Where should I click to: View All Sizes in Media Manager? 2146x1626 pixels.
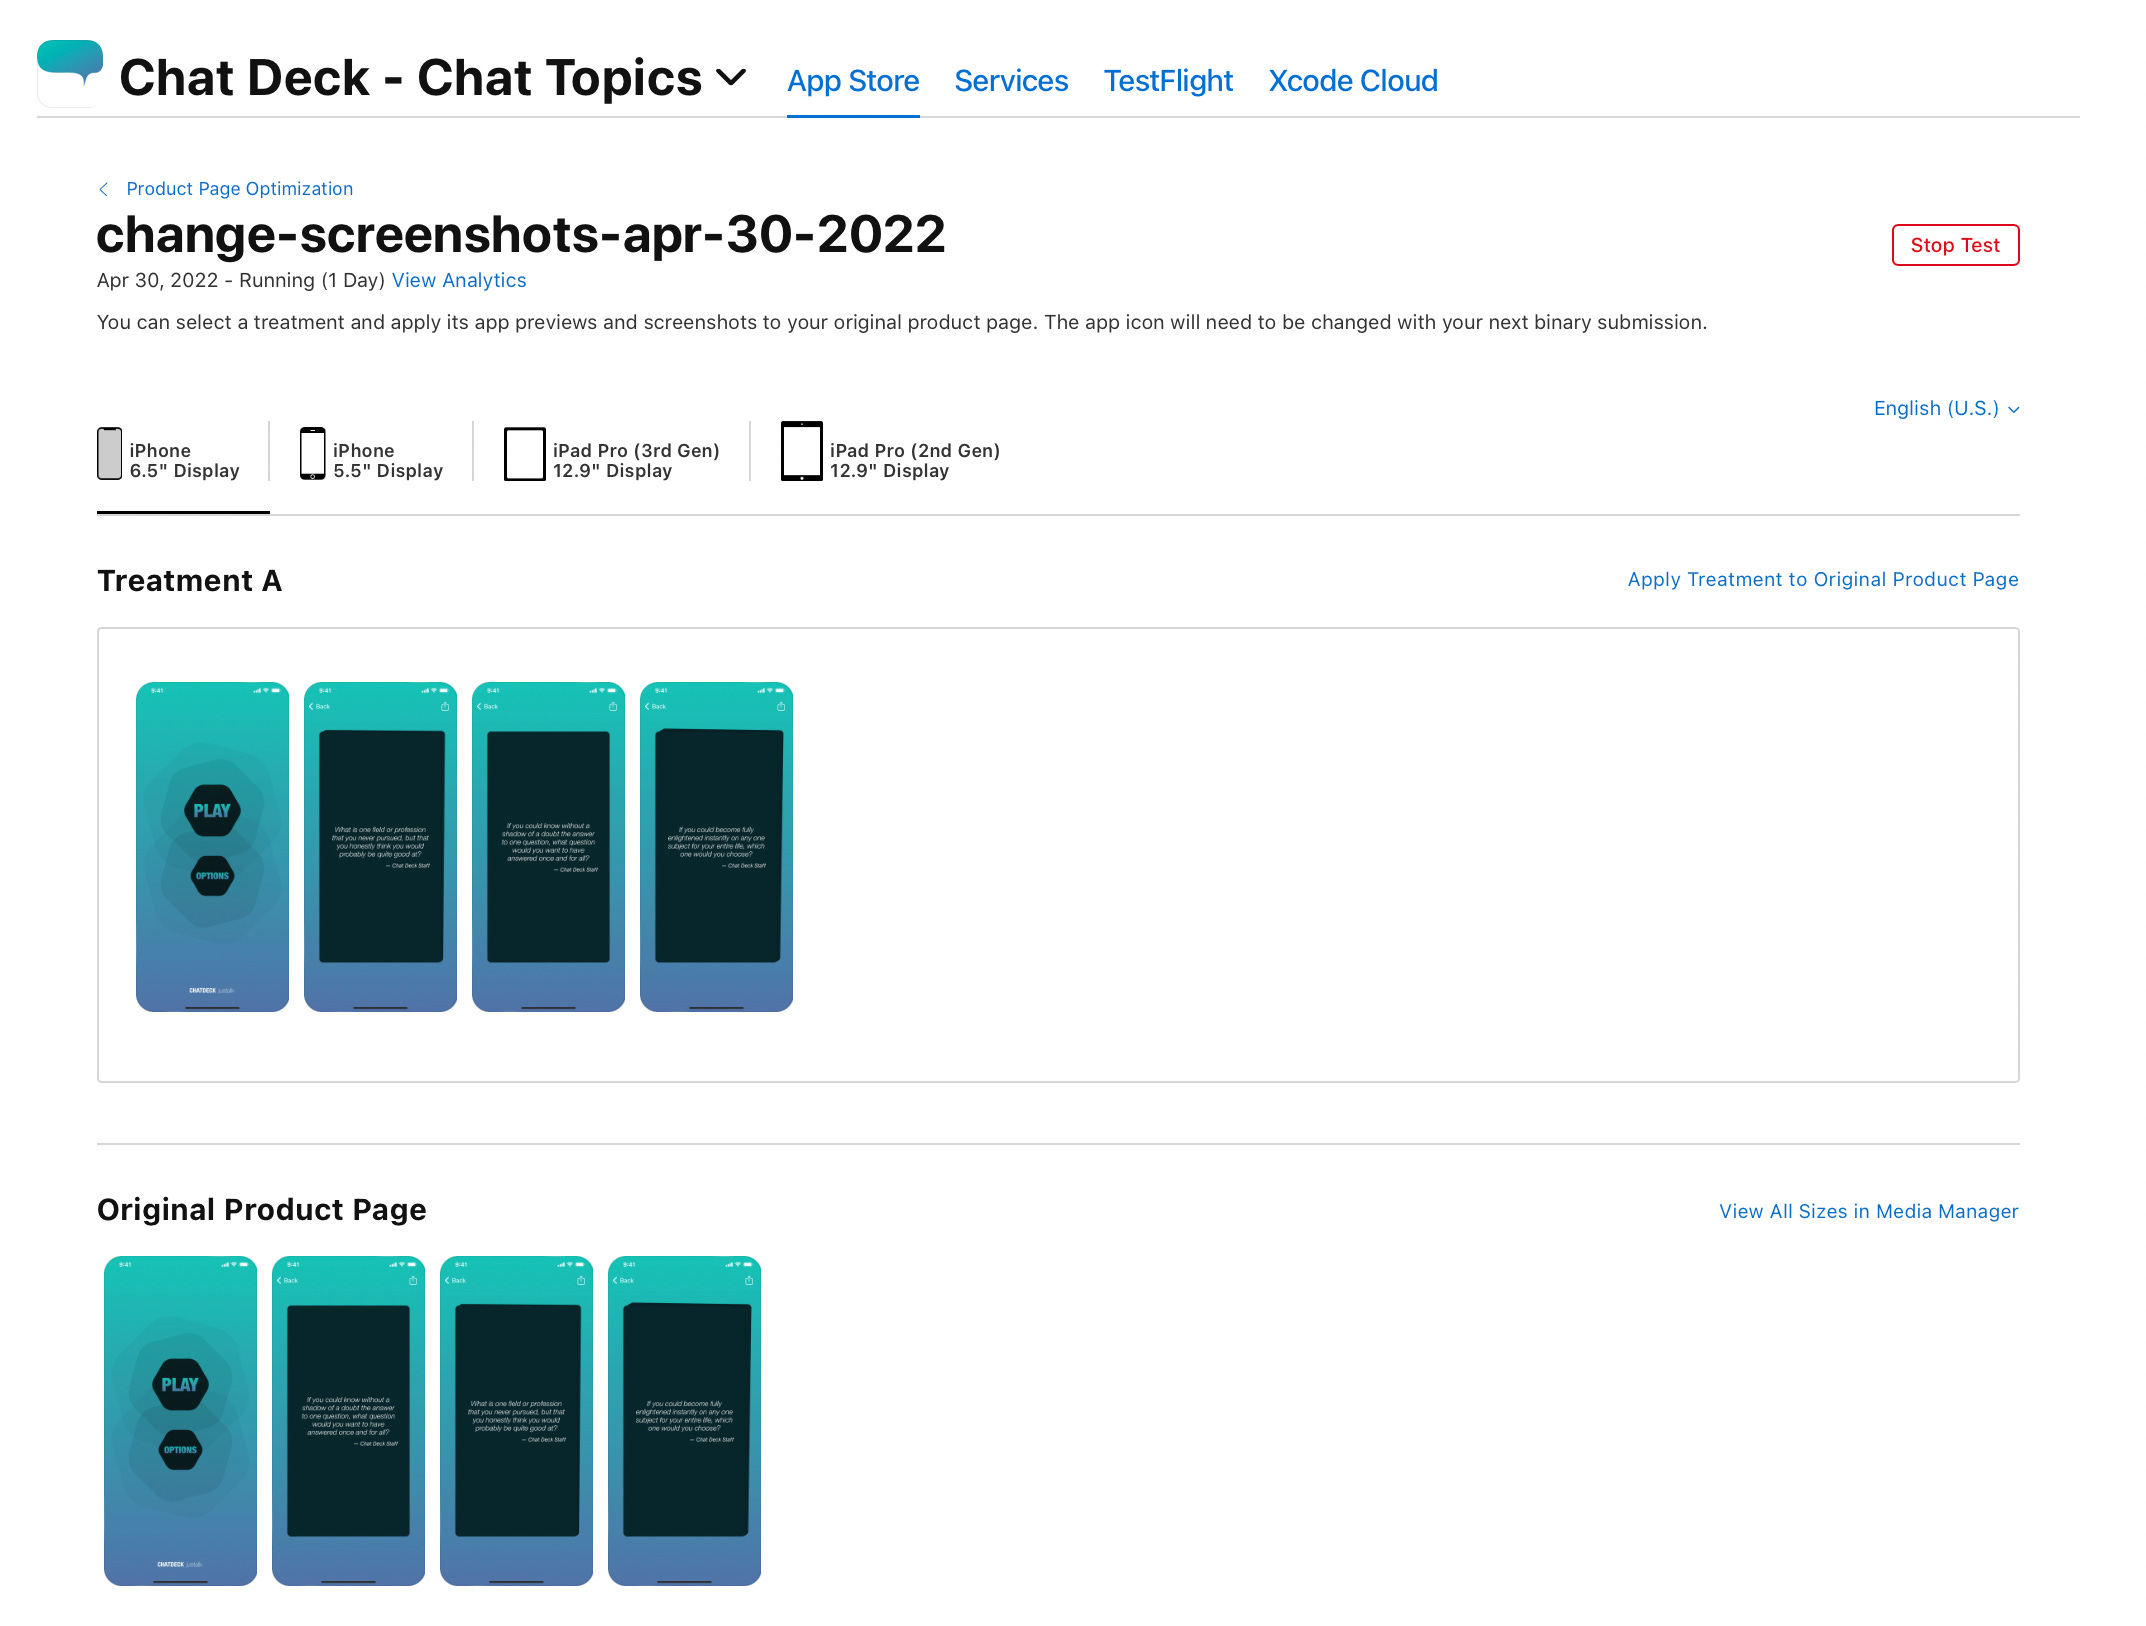pos(1868,1211)
